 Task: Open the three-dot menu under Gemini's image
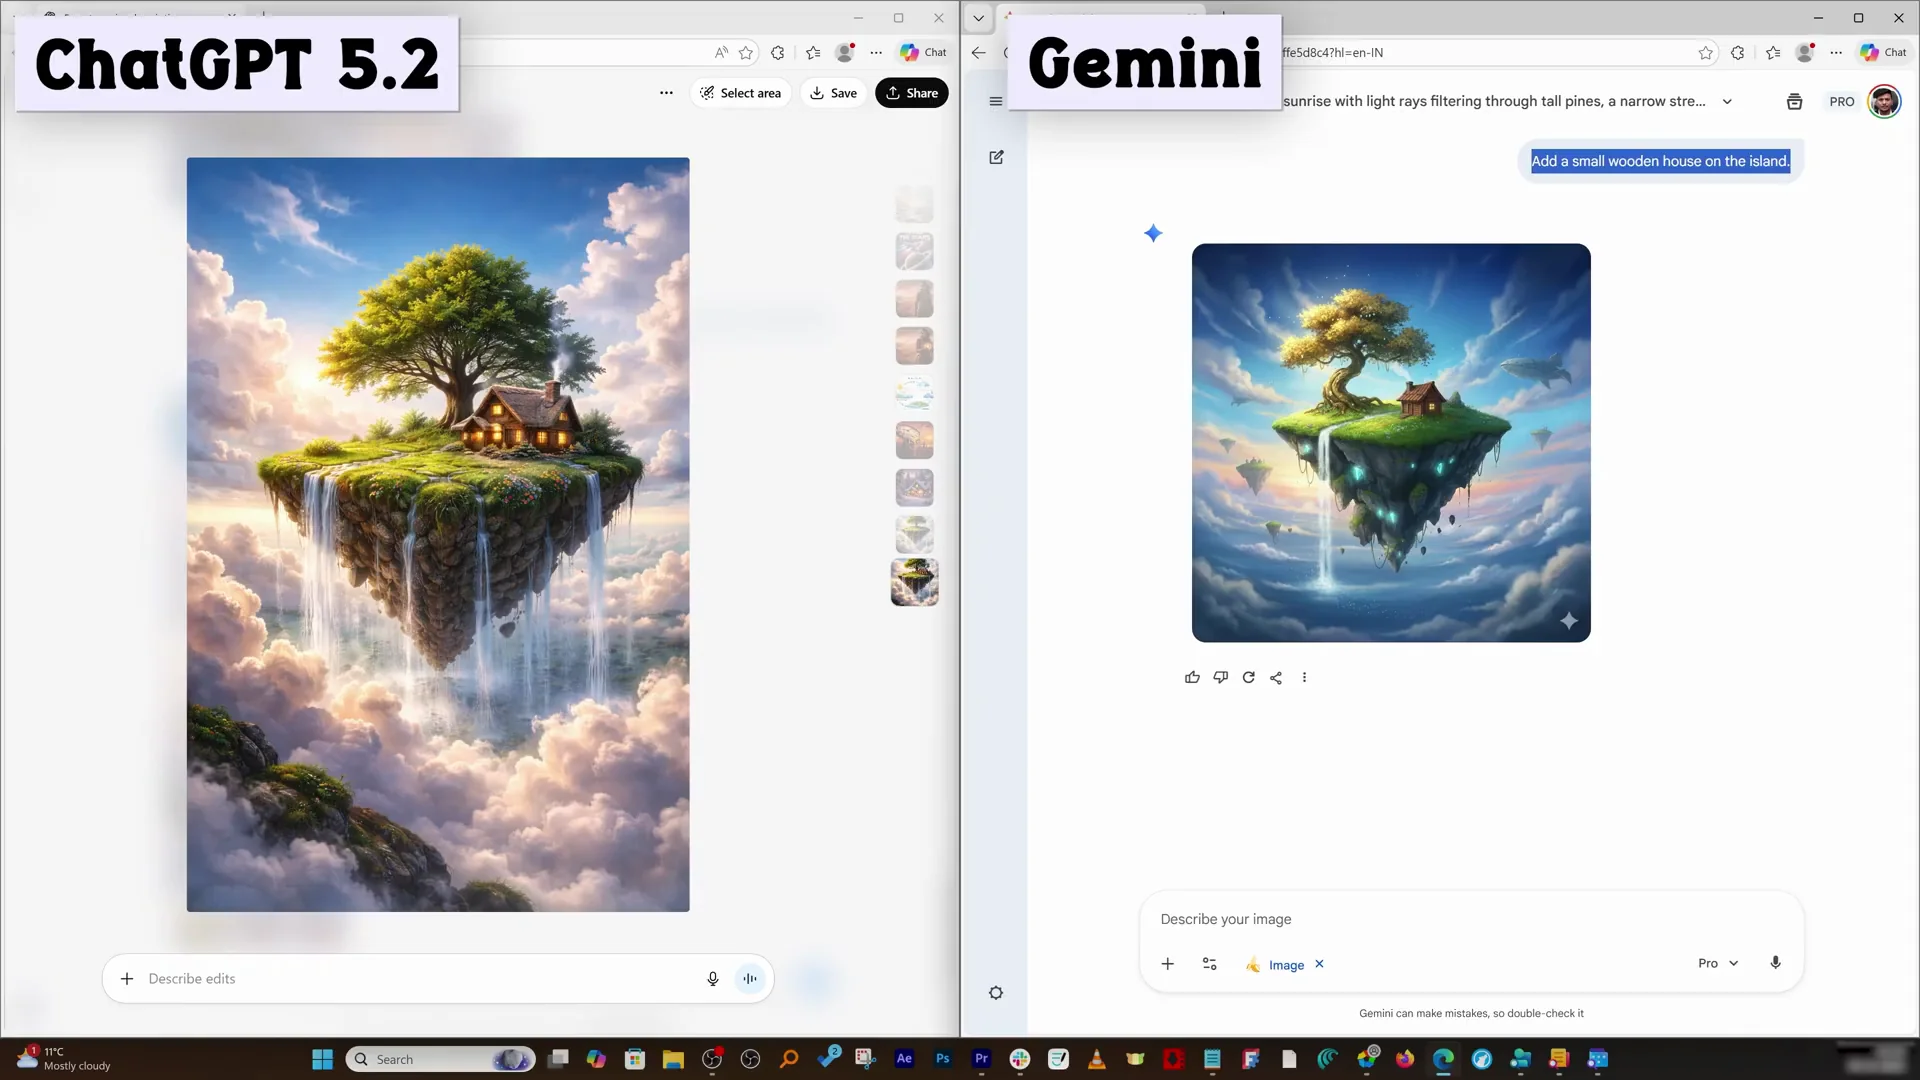pos(1304,677)
